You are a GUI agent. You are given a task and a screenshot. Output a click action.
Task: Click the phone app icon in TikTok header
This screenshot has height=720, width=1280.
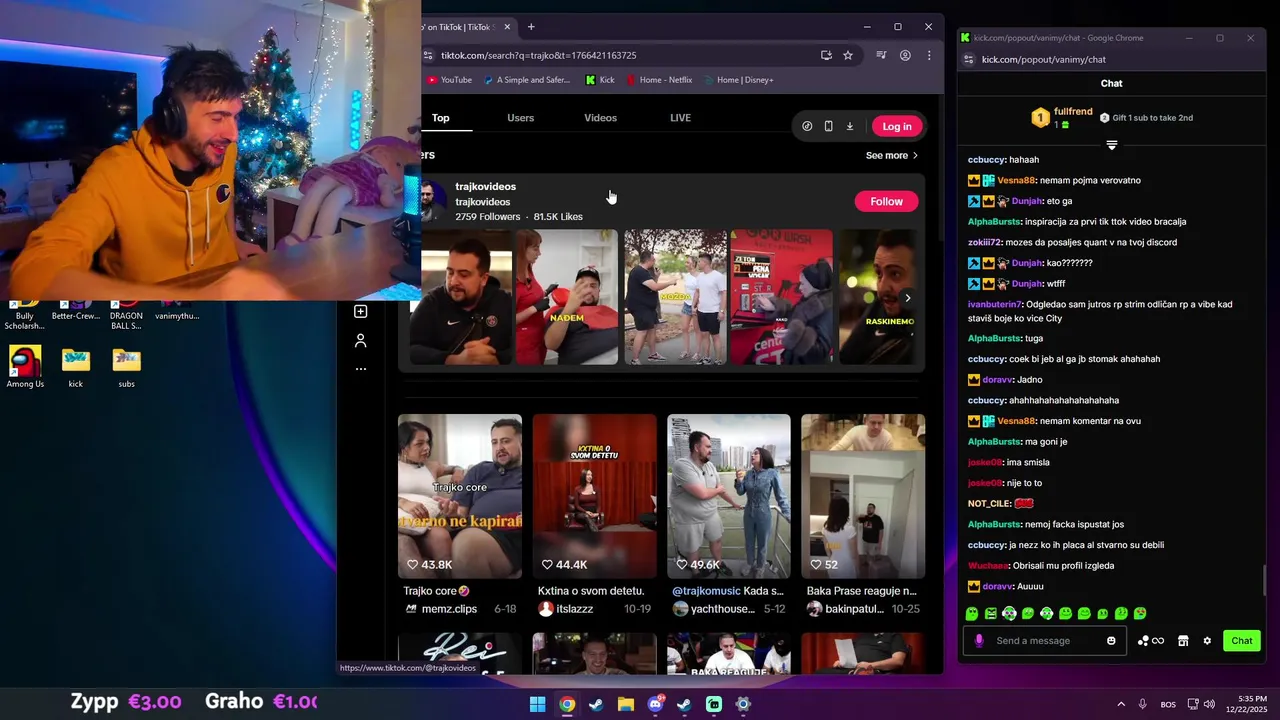click(x=828, y=126)
